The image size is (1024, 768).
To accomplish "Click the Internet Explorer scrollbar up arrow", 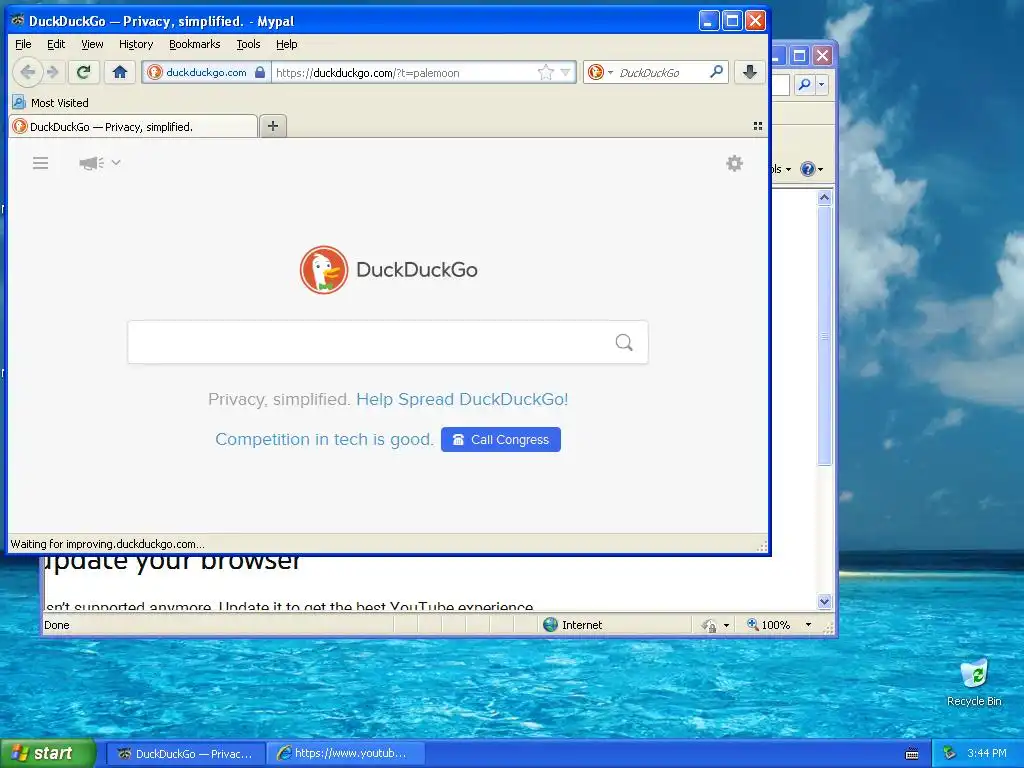I will click(824, 197).
